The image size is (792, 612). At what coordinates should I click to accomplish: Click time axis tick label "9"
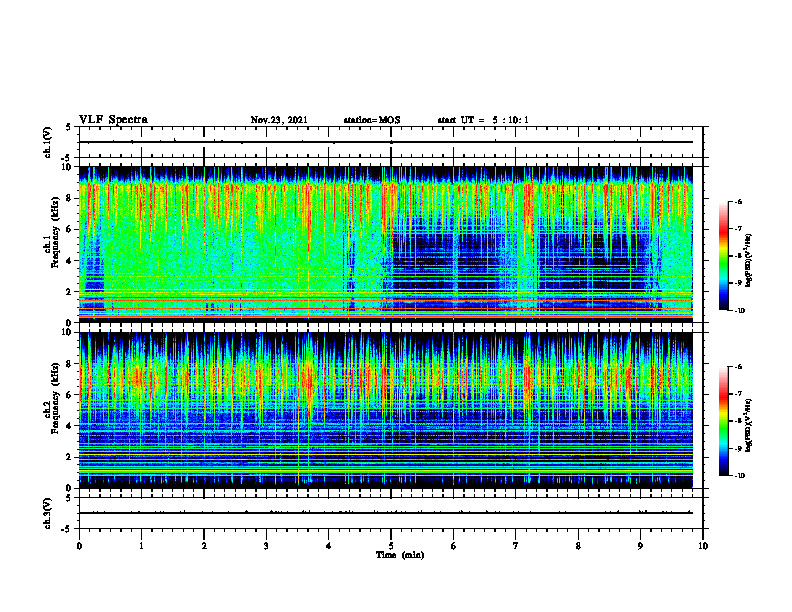click(640, 546)
